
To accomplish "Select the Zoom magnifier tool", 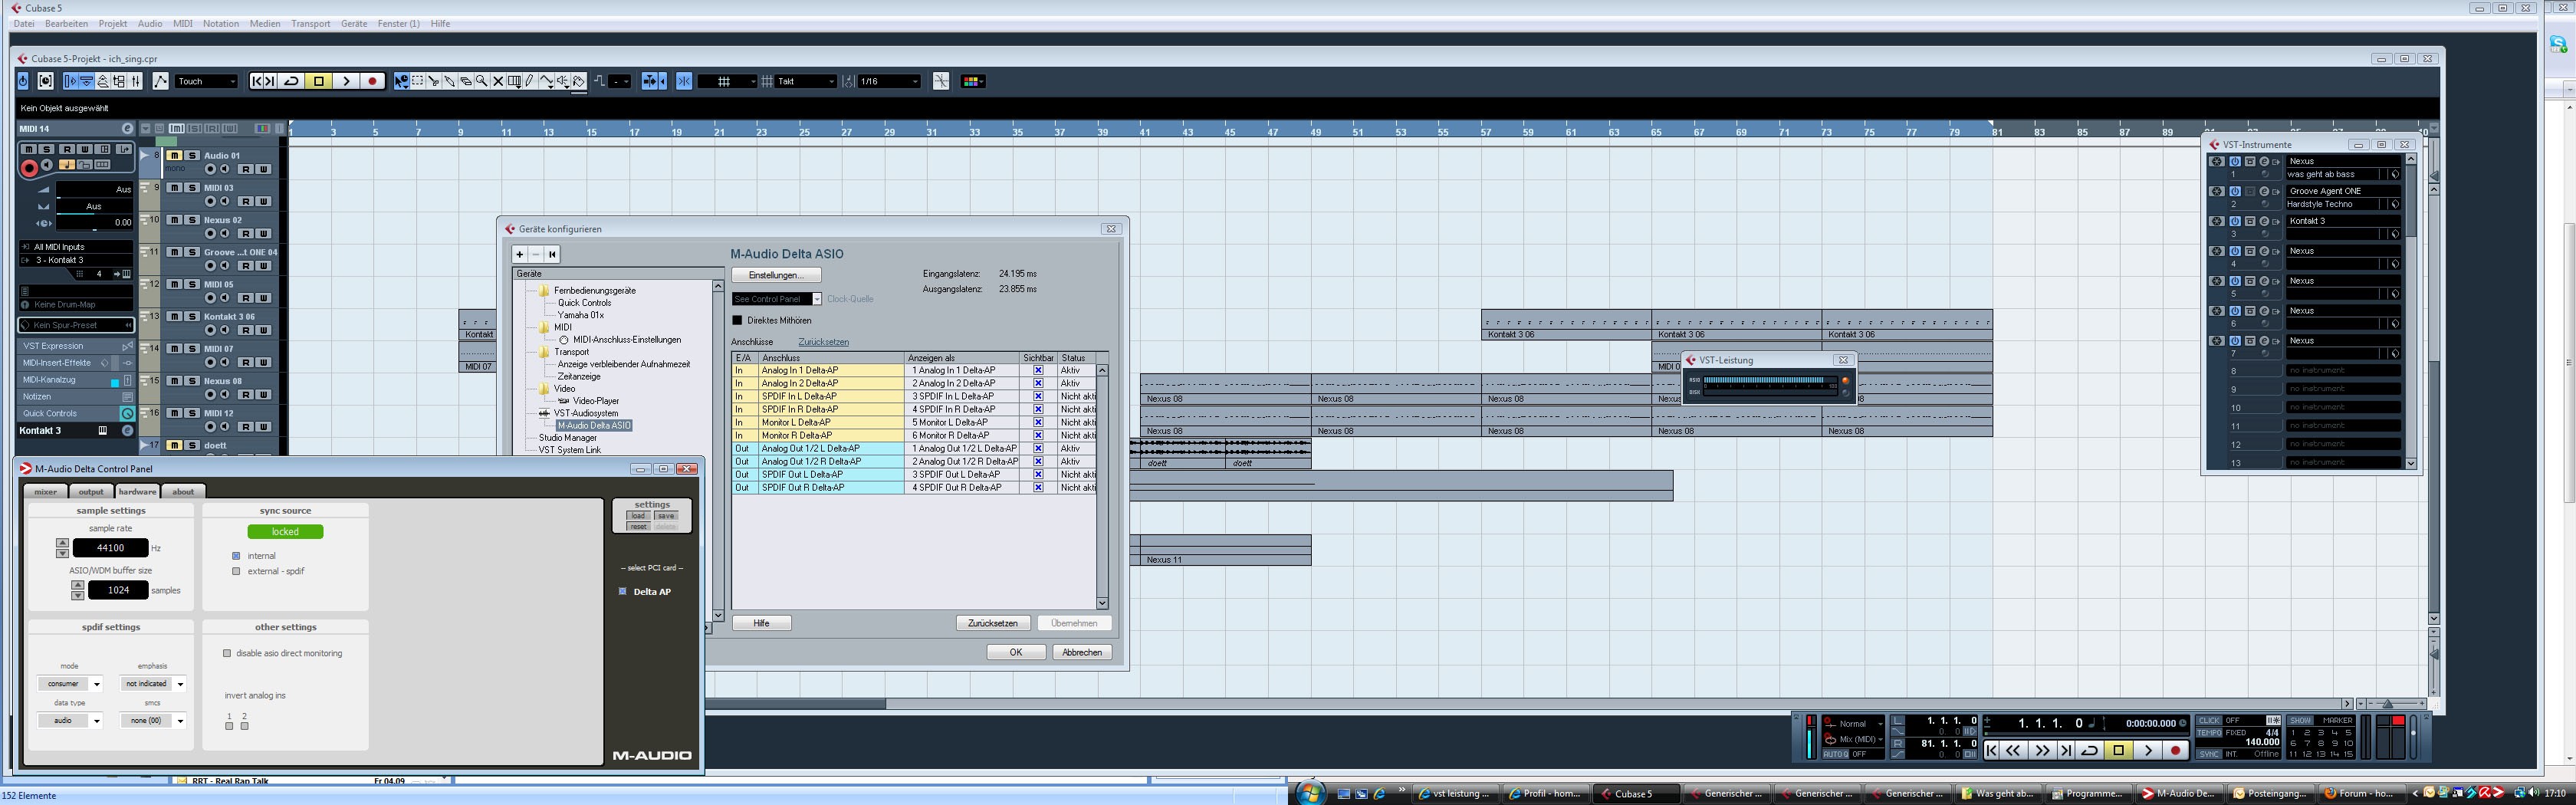I will point(482,81).
